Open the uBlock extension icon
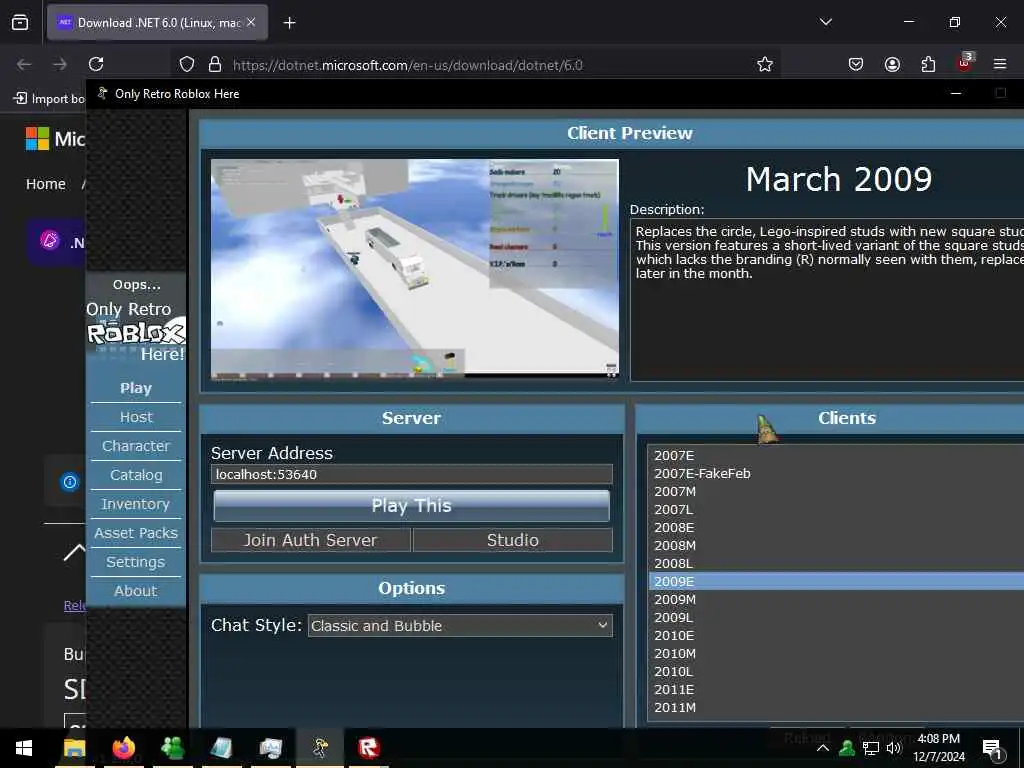 click(965, 63)
